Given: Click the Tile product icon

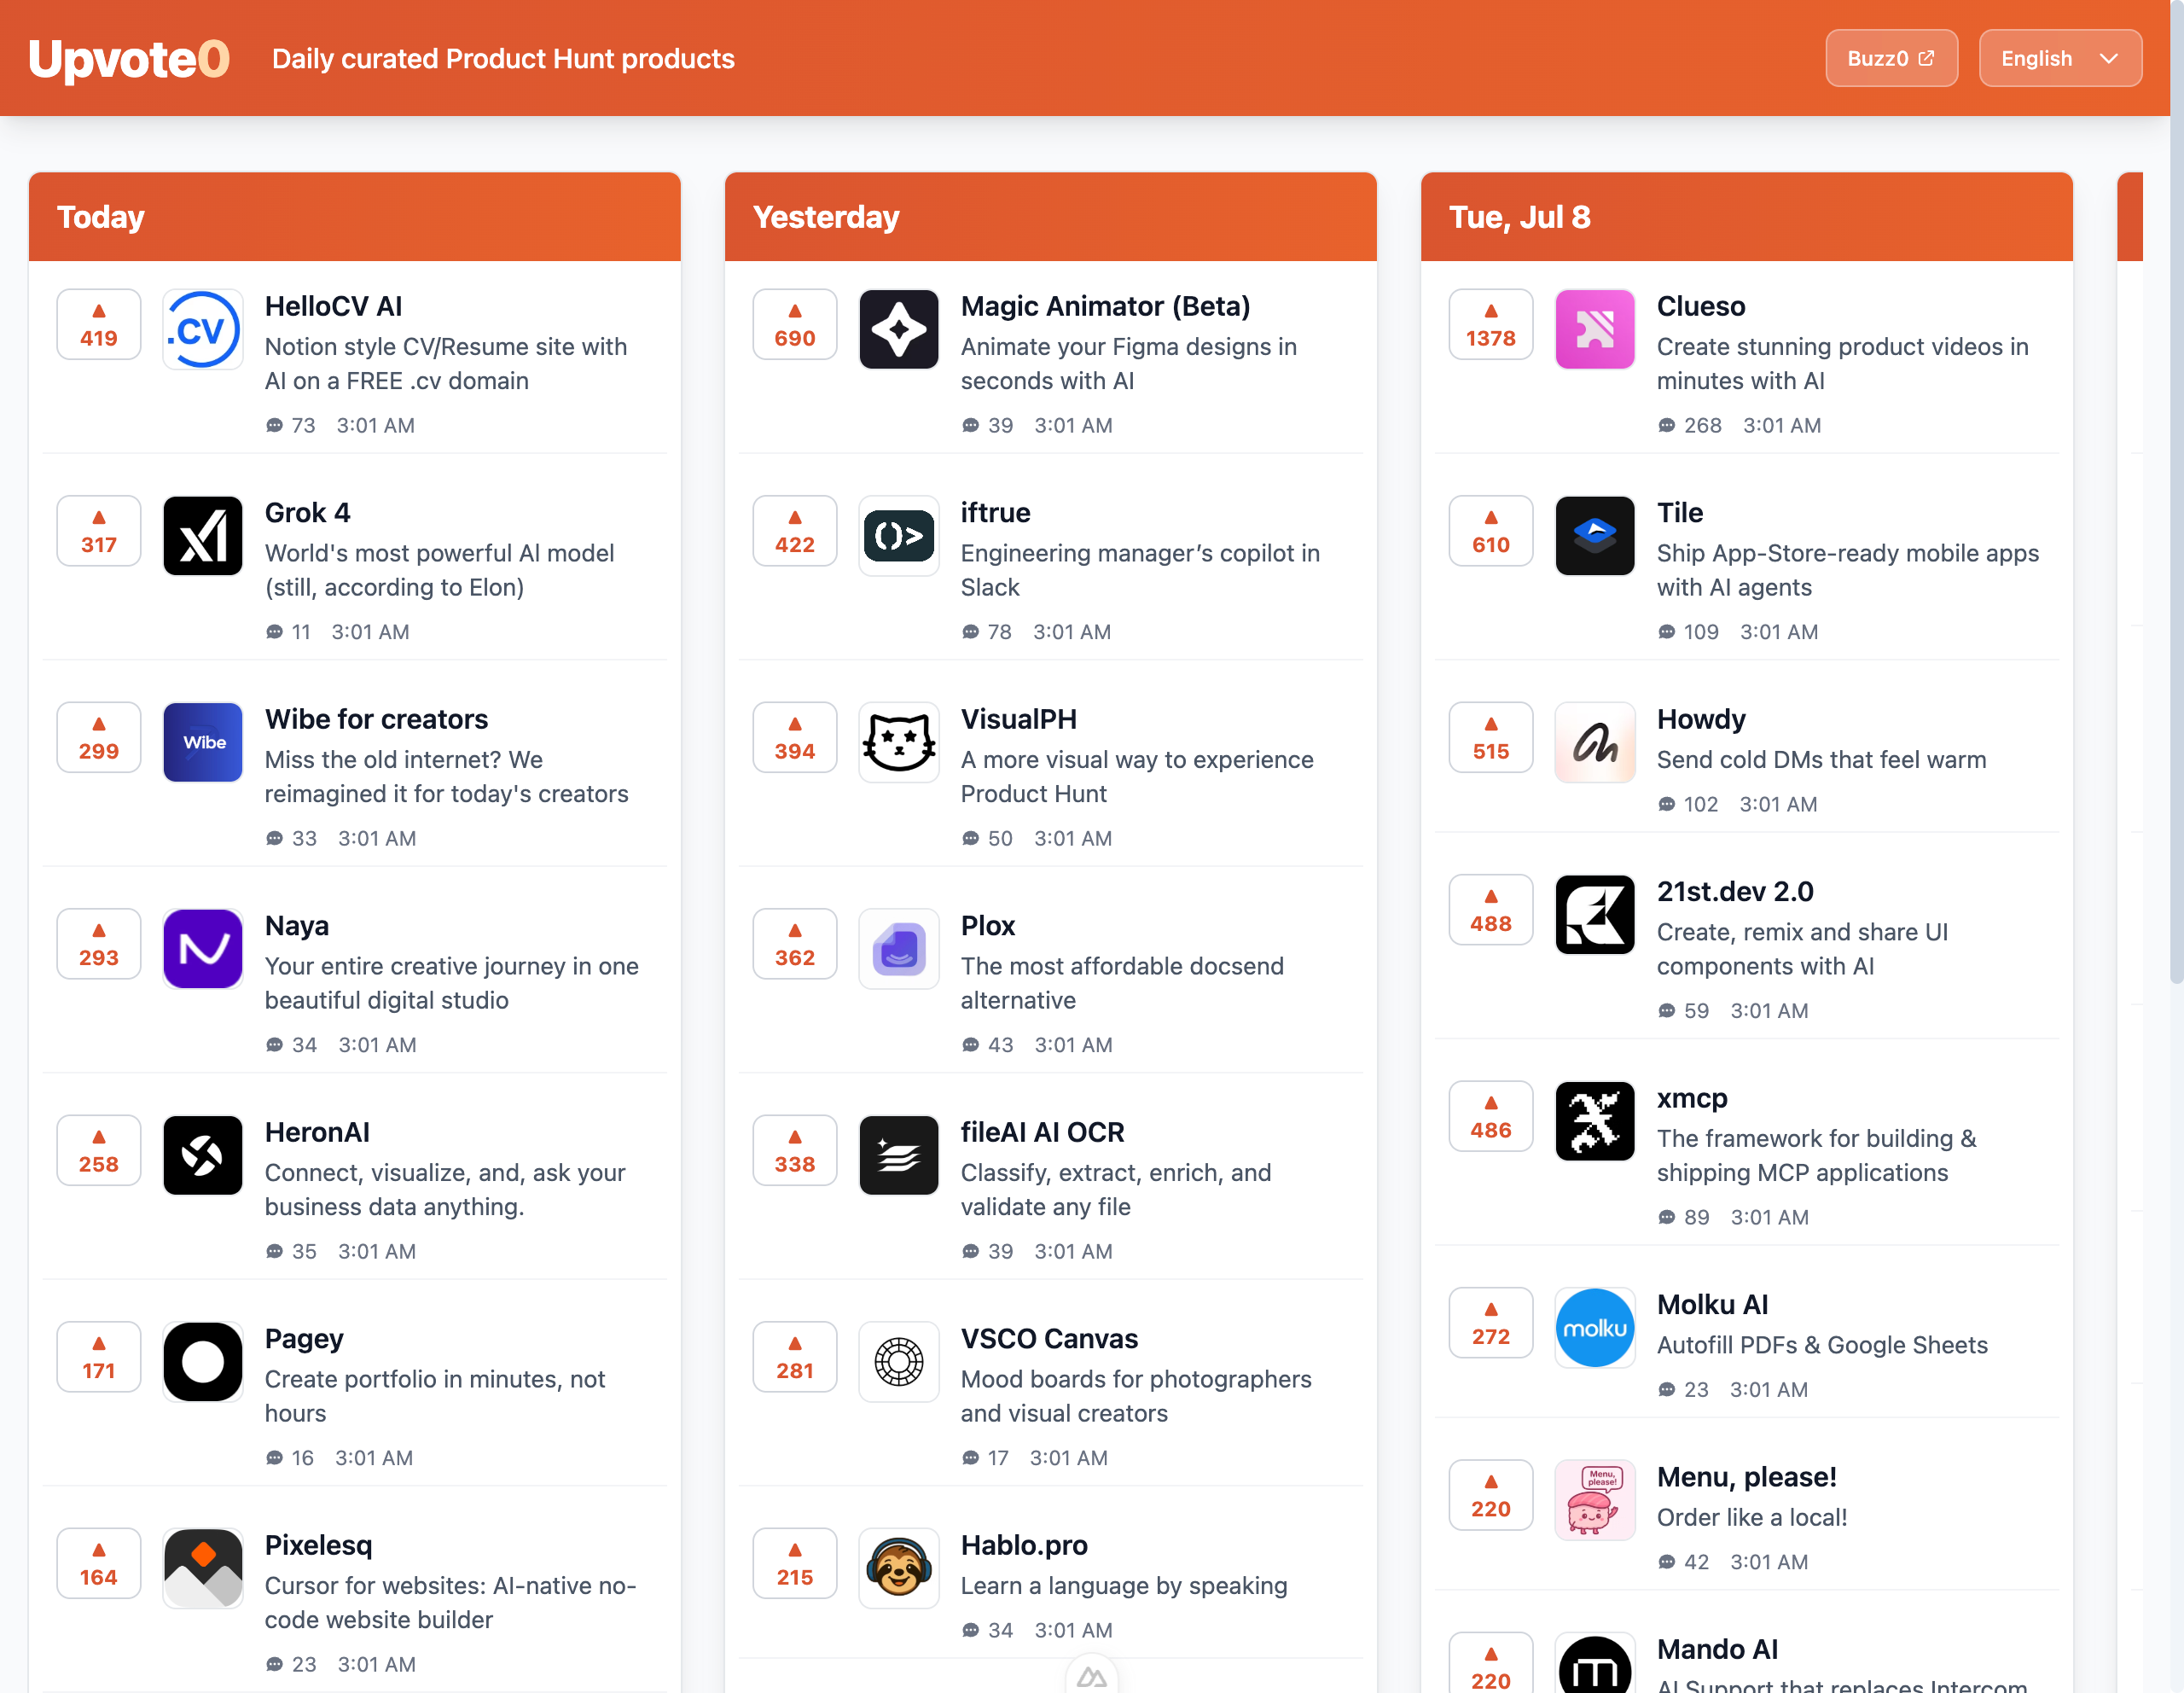Looking at the screenshot, I should coord(1594,536).
